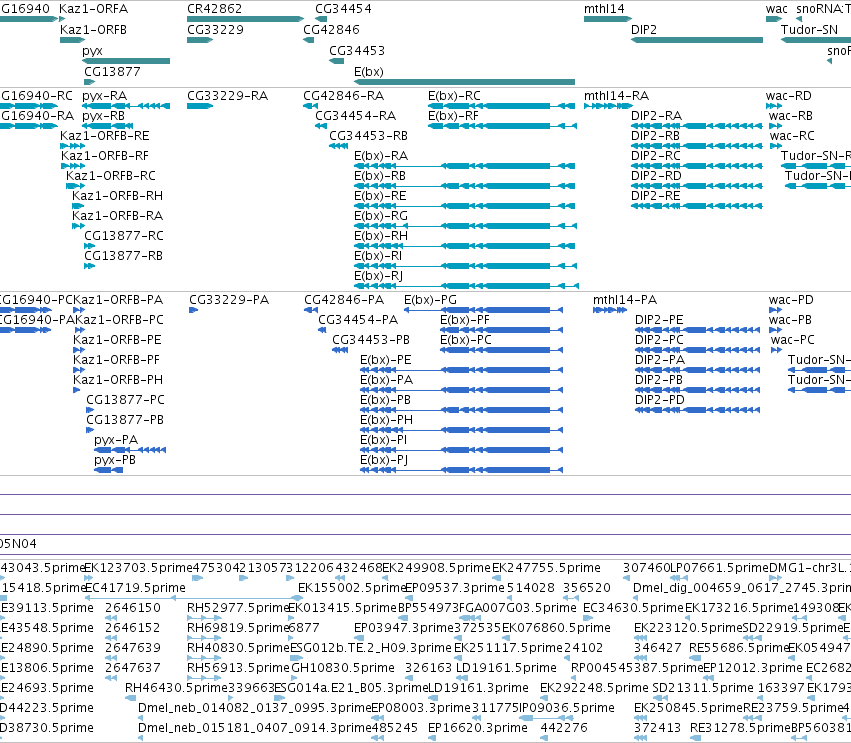Select the E(bx)-PJ protein label
The height and width of the screenshot is (743, 851).
coord(384,460)
